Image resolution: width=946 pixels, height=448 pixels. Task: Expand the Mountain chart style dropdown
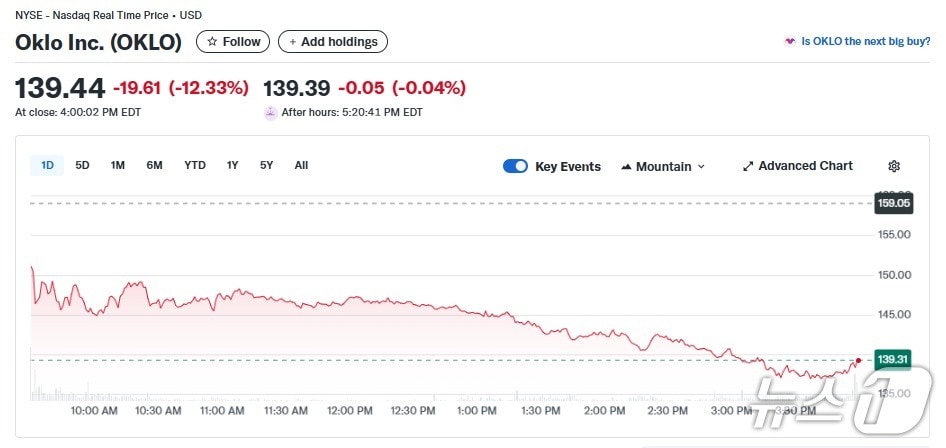click(700, 166)
